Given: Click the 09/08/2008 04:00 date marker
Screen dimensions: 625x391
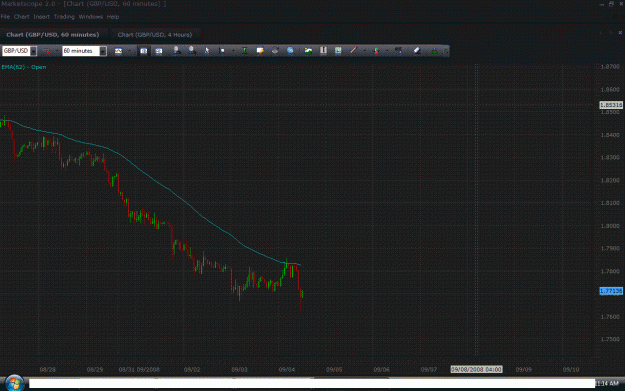Looking at the screenshot, I should (476, 369).
